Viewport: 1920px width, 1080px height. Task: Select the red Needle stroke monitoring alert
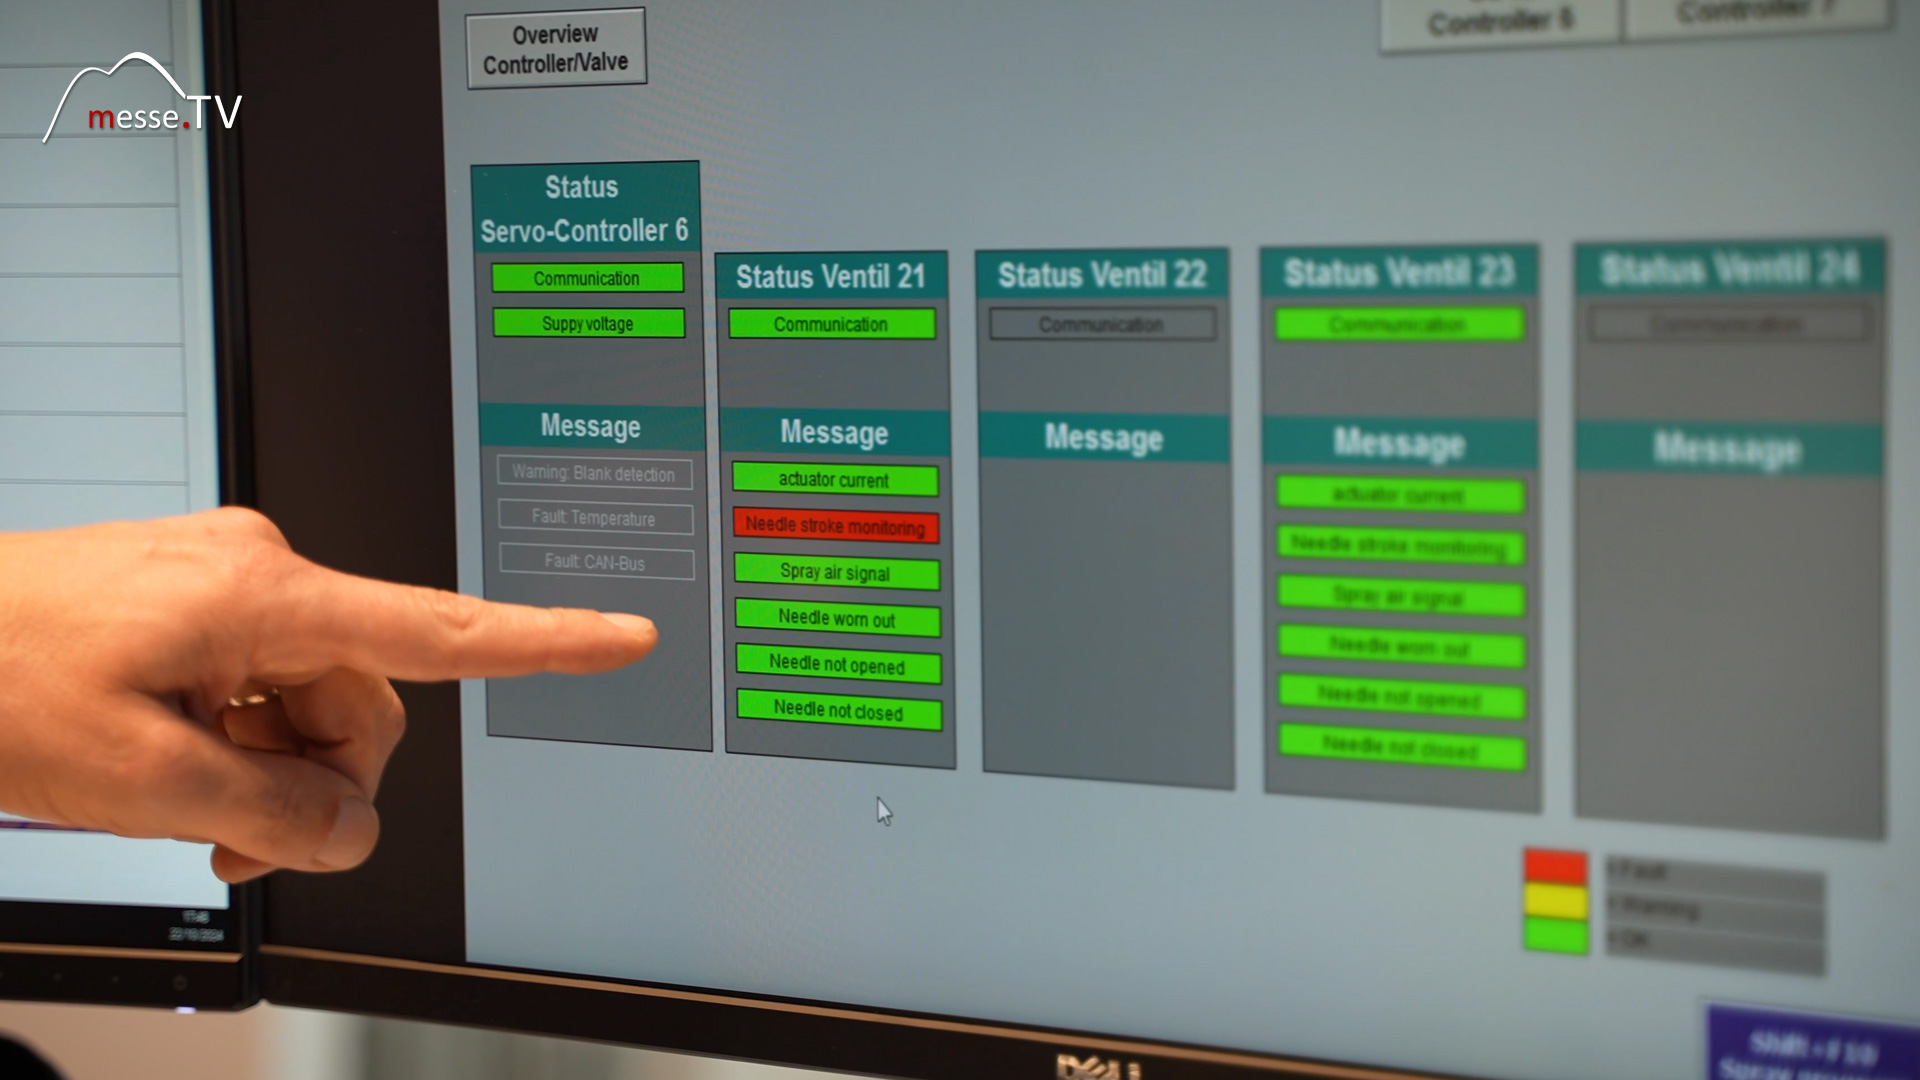coord(835,526)
